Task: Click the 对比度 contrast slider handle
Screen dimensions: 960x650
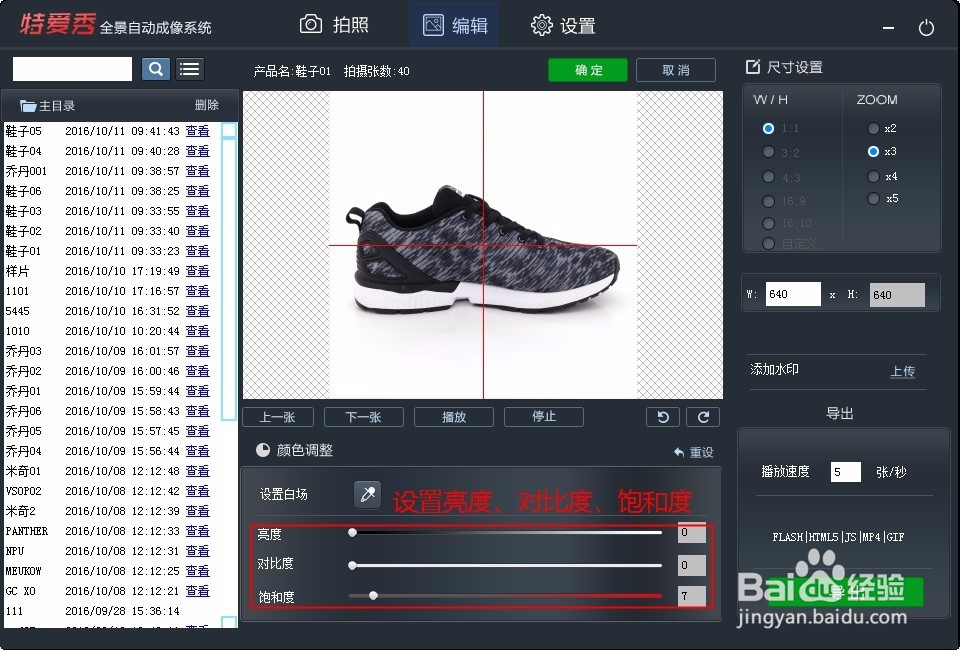Action: point(353,565)
